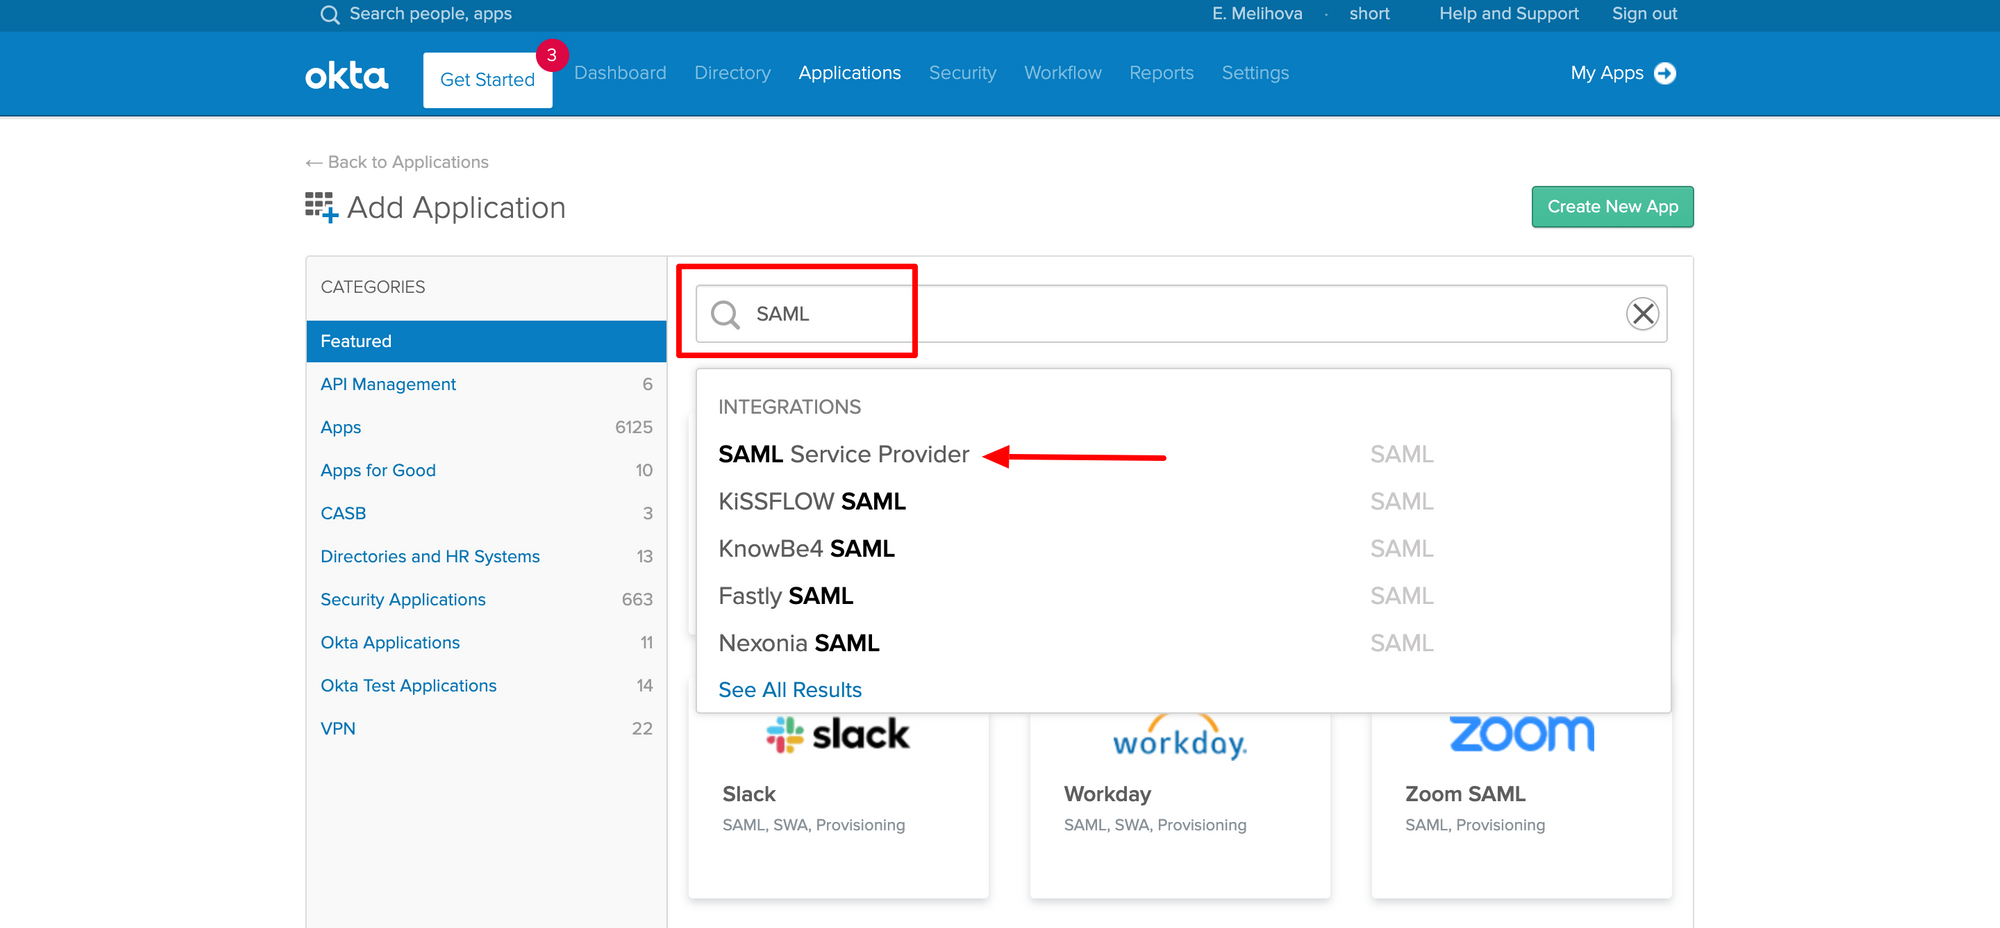Viewport: 2000px width, 928px height.
Task: Click the search magnifier icon in top bar
Action: coord(329,14)
